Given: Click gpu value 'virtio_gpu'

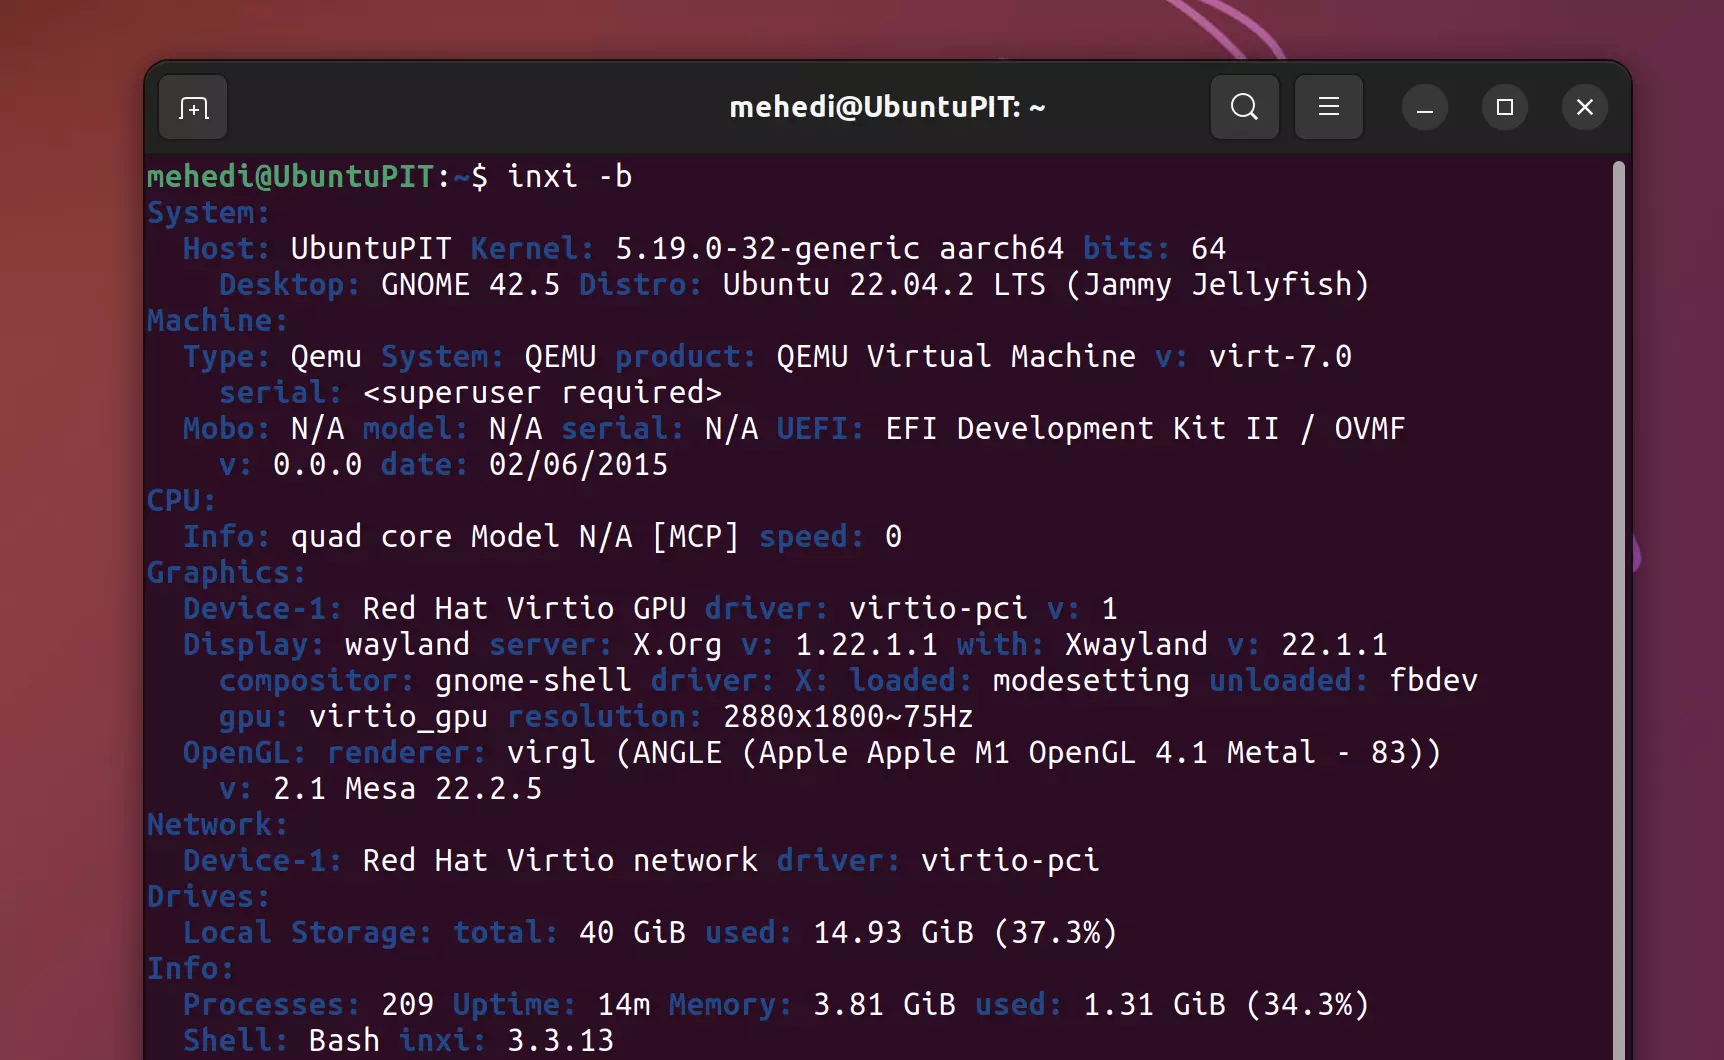Looking at the screenshot, I should click(x=398, y=717).
